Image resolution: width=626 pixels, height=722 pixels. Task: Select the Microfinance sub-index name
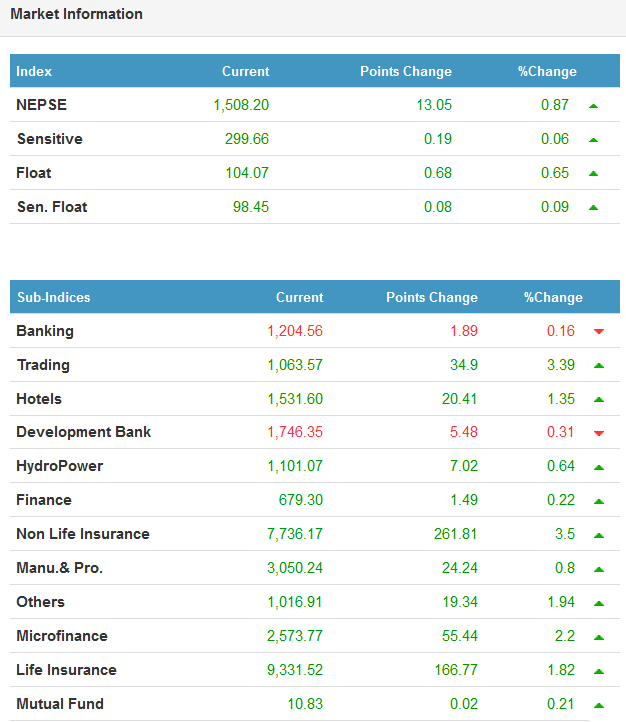62,636
